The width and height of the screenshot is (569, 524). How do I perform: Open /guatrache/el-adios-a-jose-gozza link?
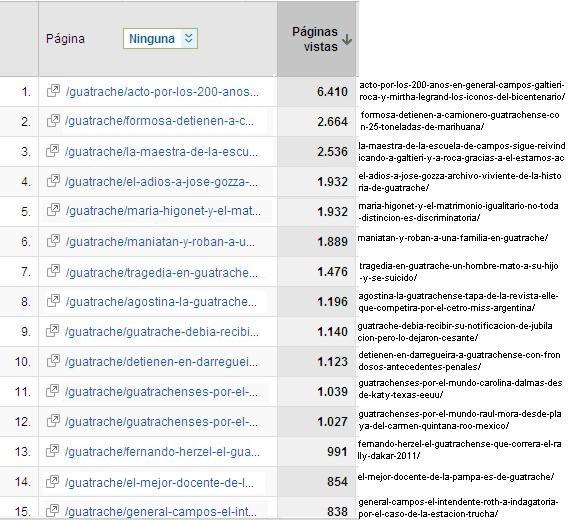point(161,181)
